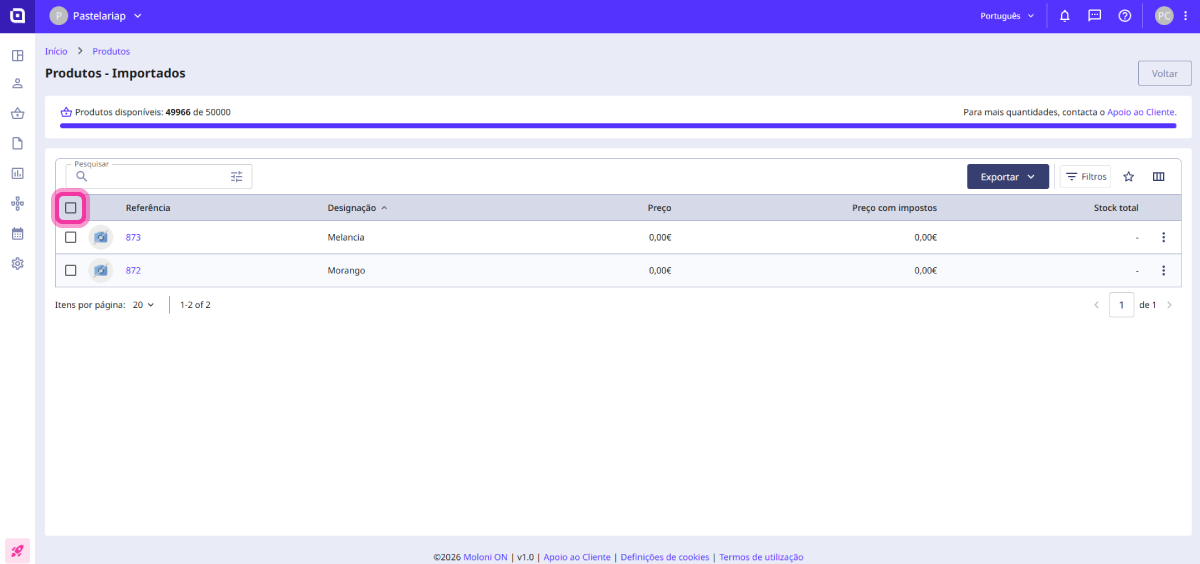Click the available products progress bar
This screenshot has height=564, width=1200.
(618, 126)
